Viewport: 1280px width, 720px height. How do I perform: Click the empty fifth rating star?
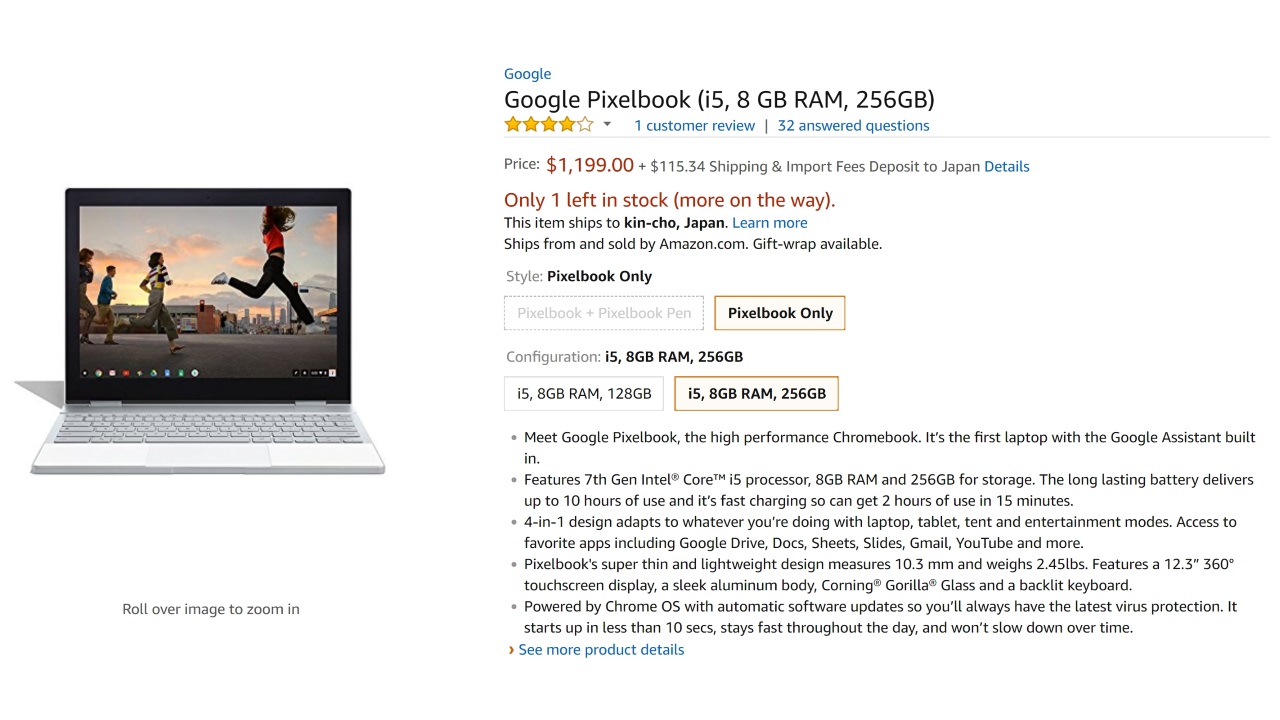(x=585, y=125)
